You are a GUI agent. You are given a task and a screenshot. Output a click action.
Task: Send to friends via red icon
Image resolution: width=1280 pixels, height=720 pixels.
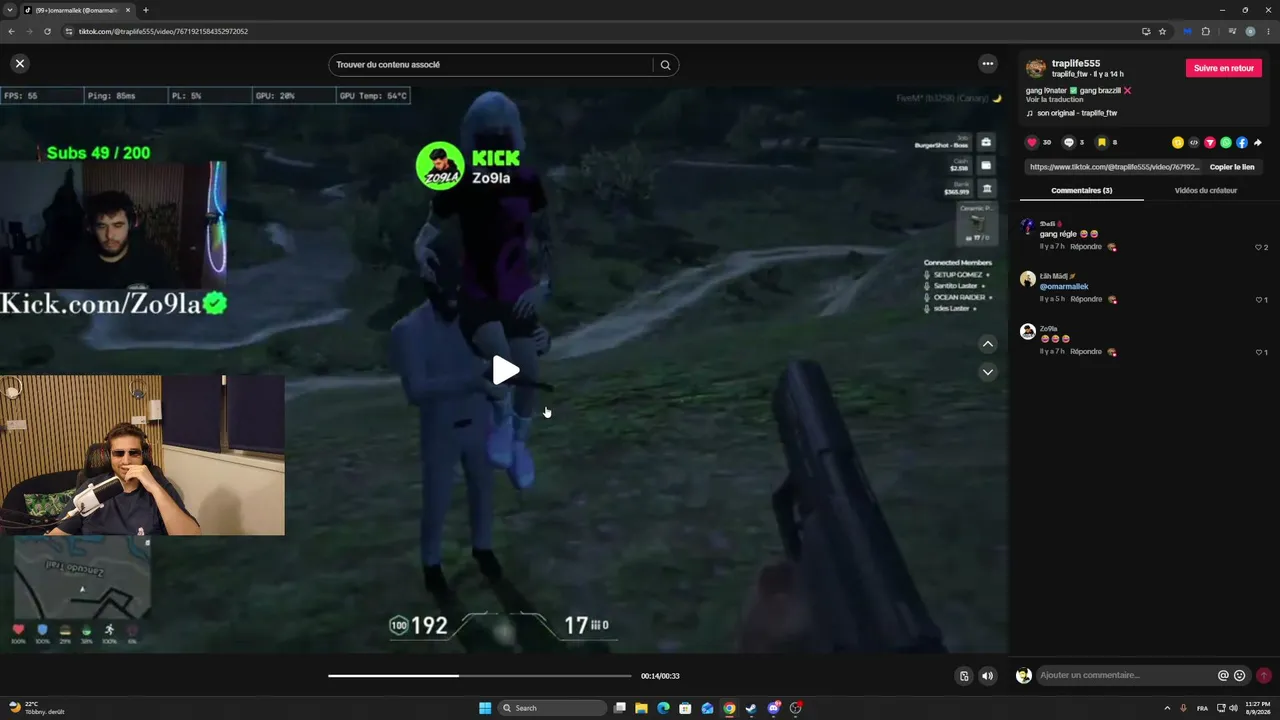point(1210,143)
